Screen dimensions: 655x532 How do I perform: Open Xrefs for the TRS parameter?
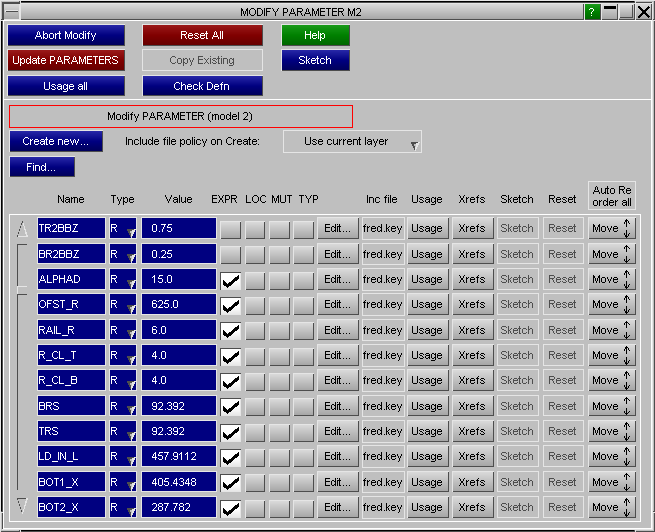[x=471, y=431]
